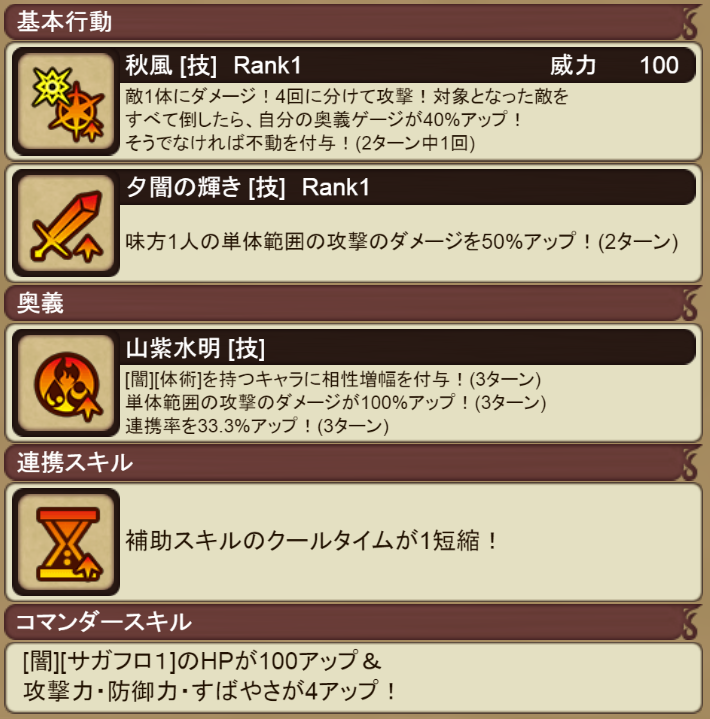Click 補助スキルのクールタイムが1短縮 text

[x=312, y=541]
